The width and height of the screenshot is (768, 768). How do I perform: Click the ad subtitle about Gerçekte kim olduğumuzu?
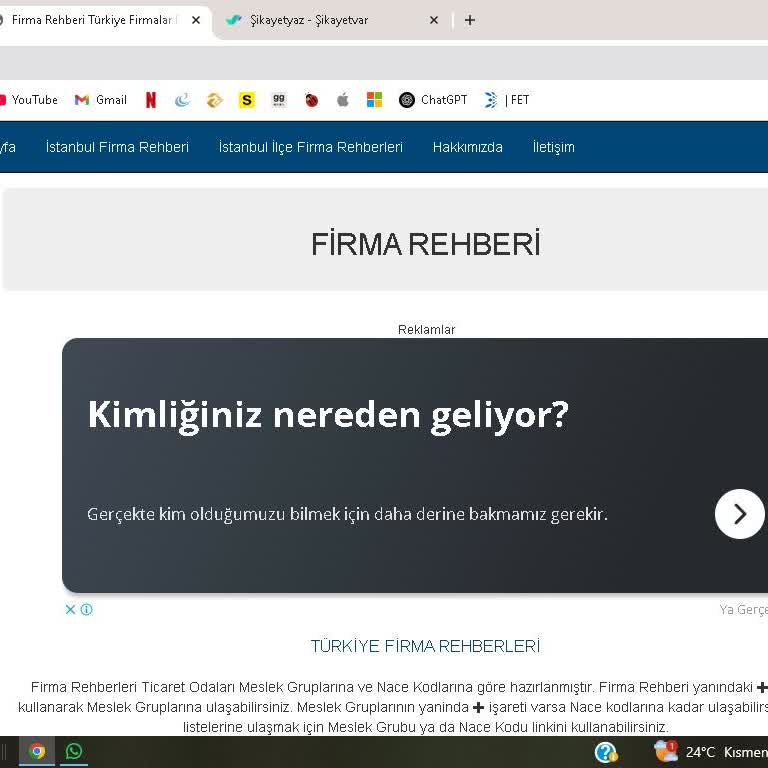point(347,514)
